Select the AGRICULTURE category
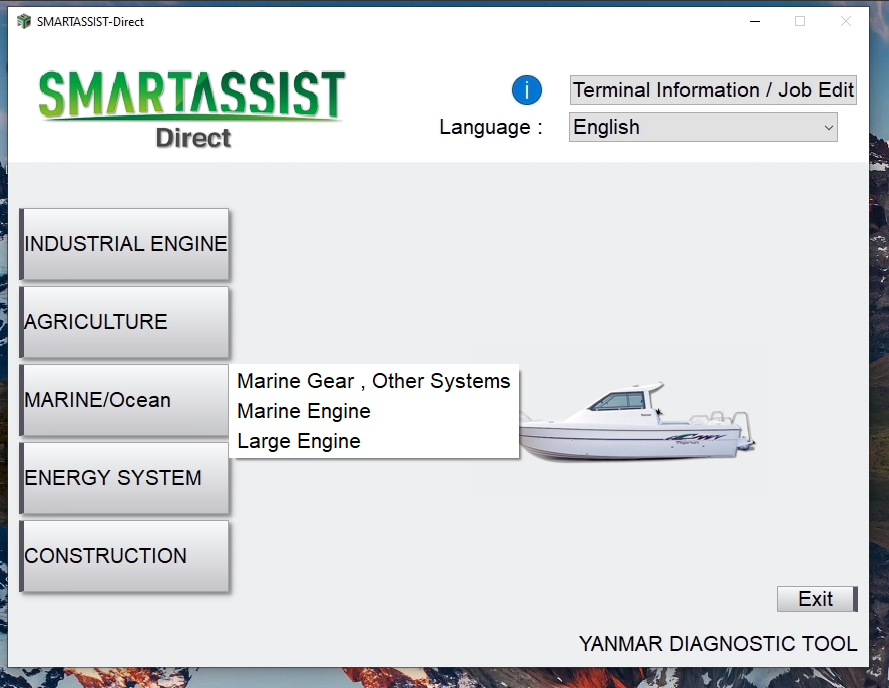This screenshot has width=889, height=688. (x=124, y=321)
